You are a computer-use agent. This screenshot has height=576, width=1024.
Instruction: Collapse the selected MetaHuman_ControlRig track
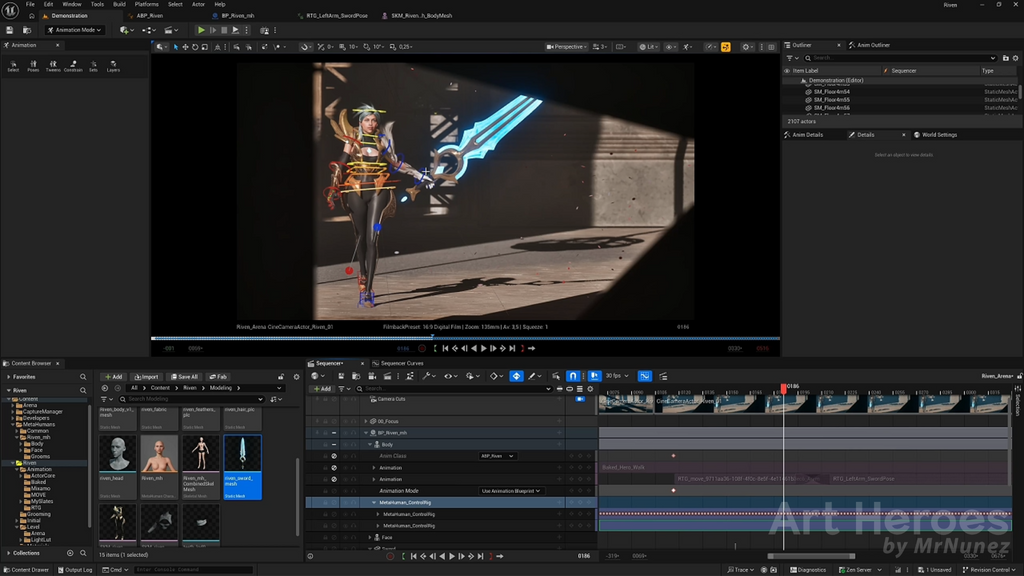coord(374,503)
